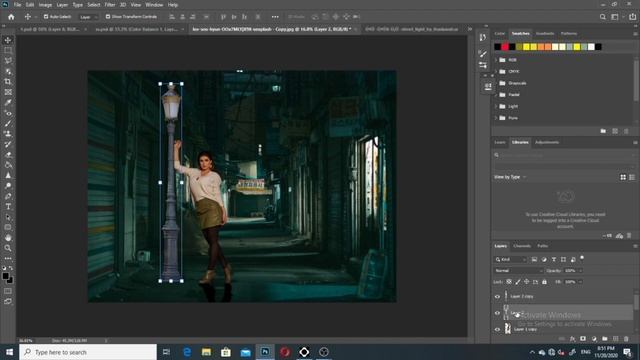Click the Home icon in the options bar
Image resolution: width=640 pixels, height=360 pixels.
pos(11,17)
